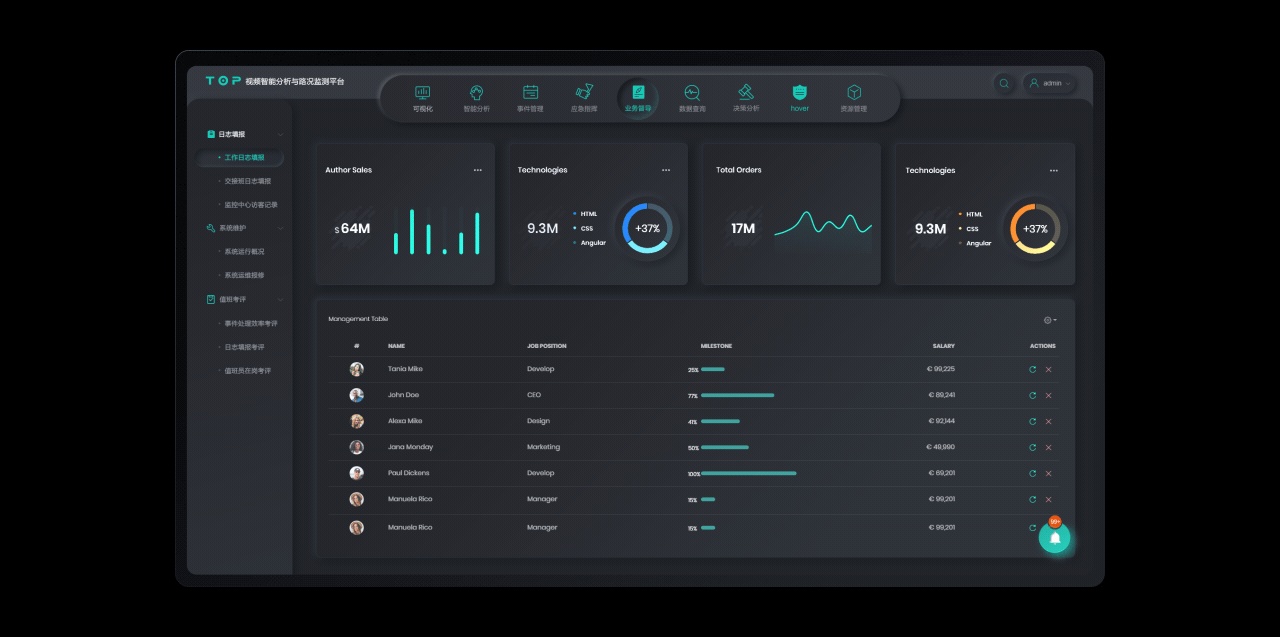The height and width of the screenshot is (637, 1280).
Task: Sort table by JOB POSITION column header
Action: 546,346
